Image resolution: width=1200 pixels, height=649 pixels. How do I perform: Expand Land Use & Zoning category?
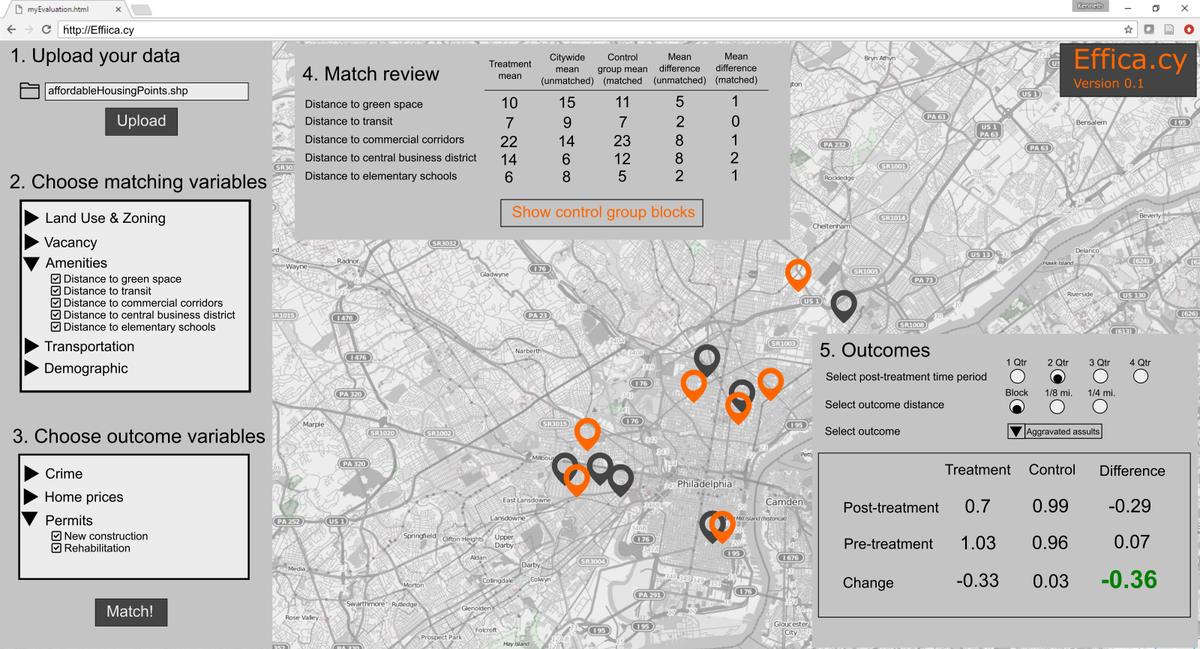click(32, 218)
